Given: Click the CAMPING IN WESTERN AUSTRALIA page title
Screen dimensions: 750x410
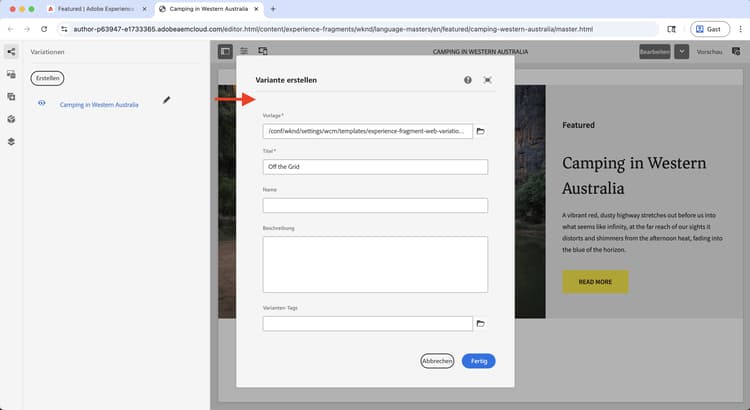Looking at the screenshot, I should pyautogui.click(x=480, y=52).
